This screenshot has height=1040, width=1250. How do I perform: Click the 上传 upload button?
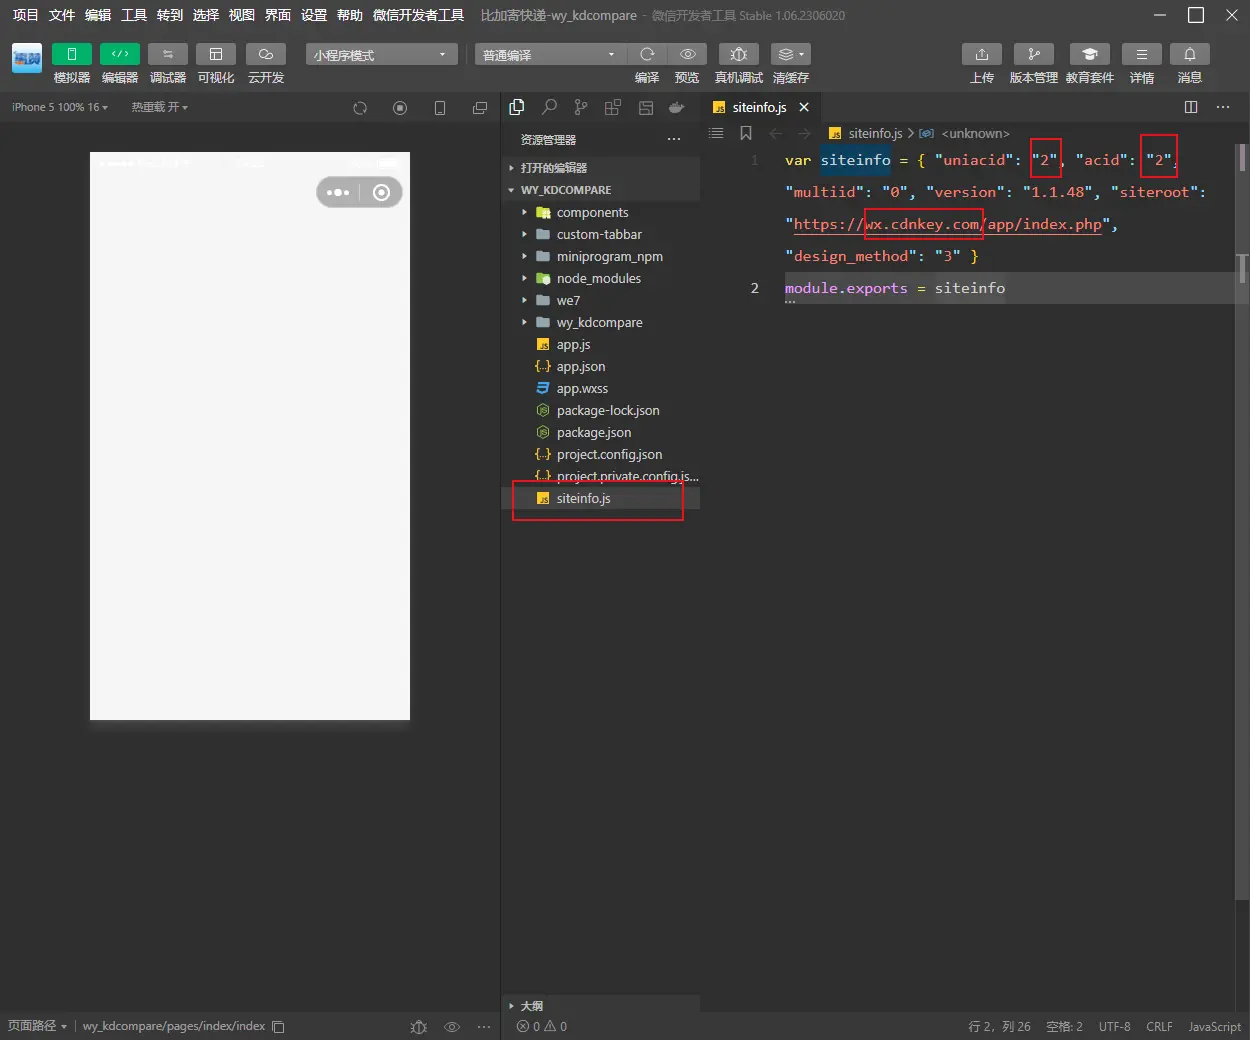click(982, 54)
